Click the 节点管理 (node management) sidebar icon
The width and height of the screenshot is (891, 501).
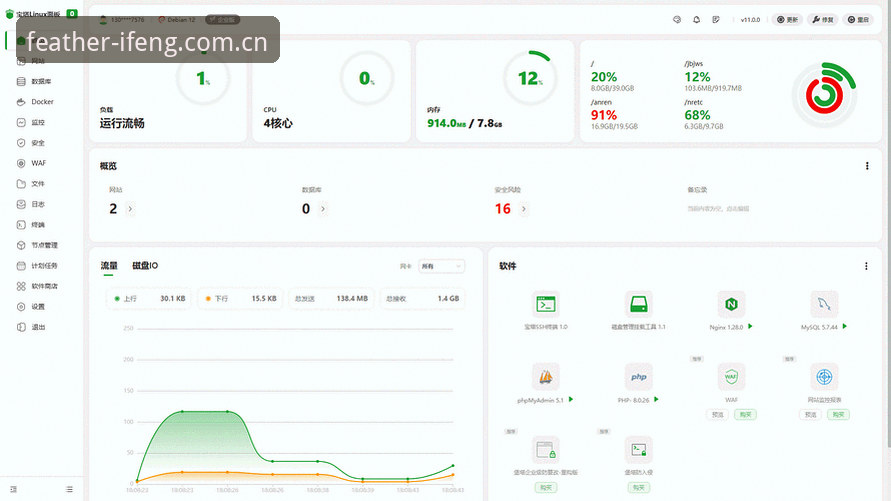click(x=21, y=245)
